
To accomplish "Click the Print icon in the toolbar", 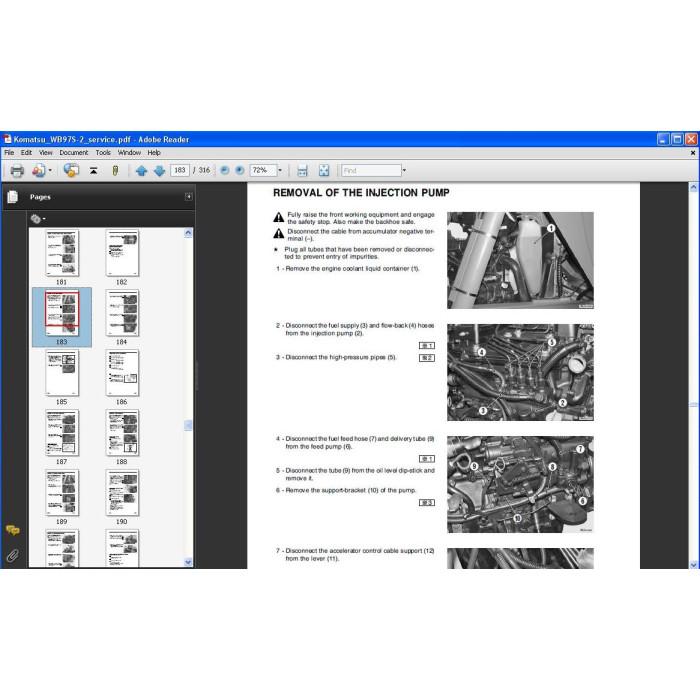I will click(17, 171).
